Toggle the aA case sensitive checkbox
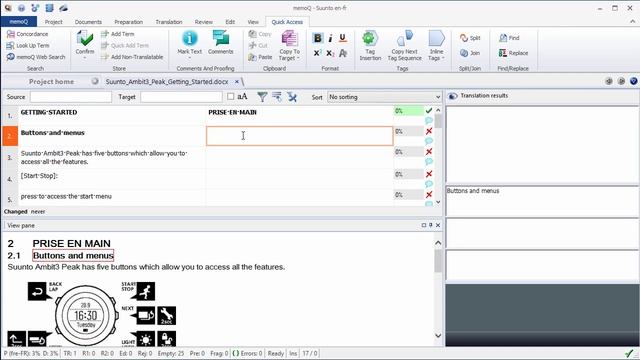 pyautogui.click(x=231, y=96)
